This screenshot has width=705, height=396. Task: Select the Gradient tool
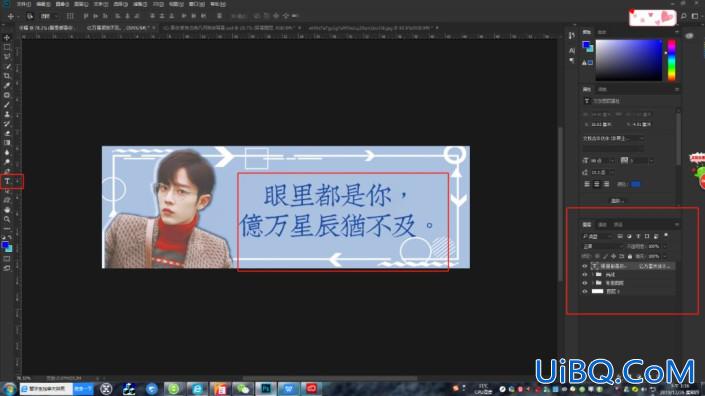(x=7, y=143)
